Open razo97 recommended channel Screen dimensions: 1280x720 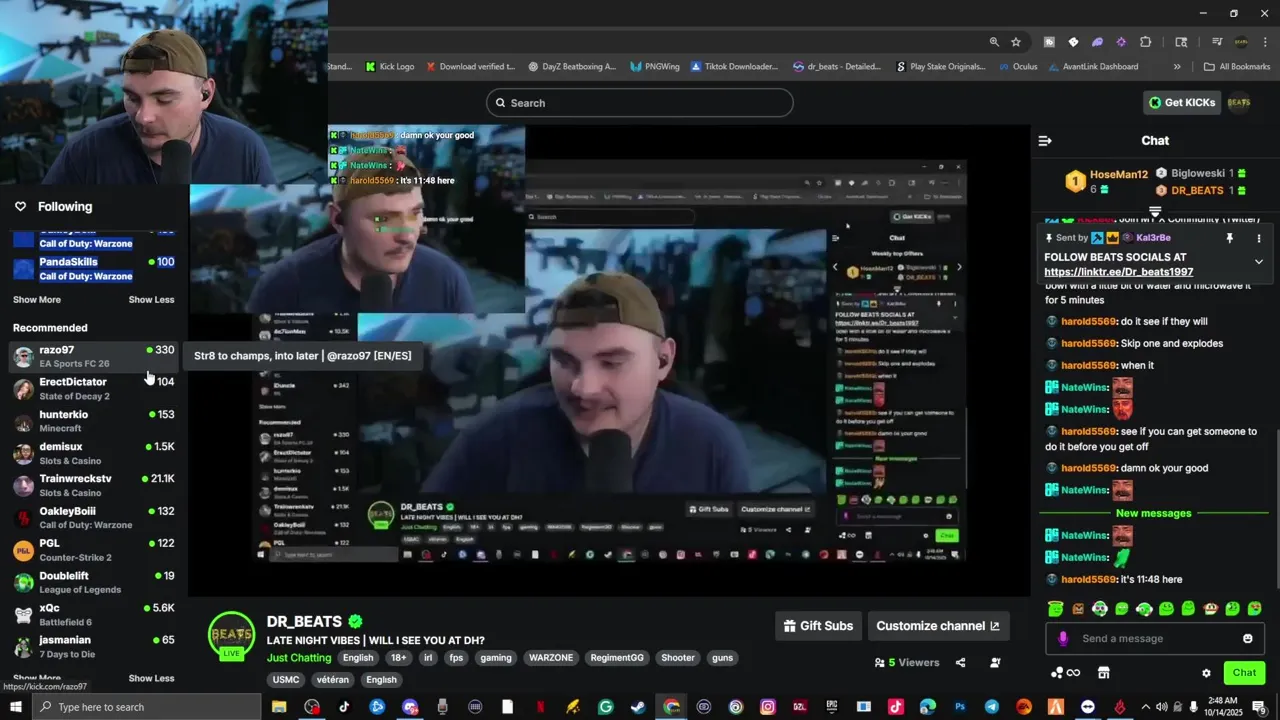click(x=94, y=356)
